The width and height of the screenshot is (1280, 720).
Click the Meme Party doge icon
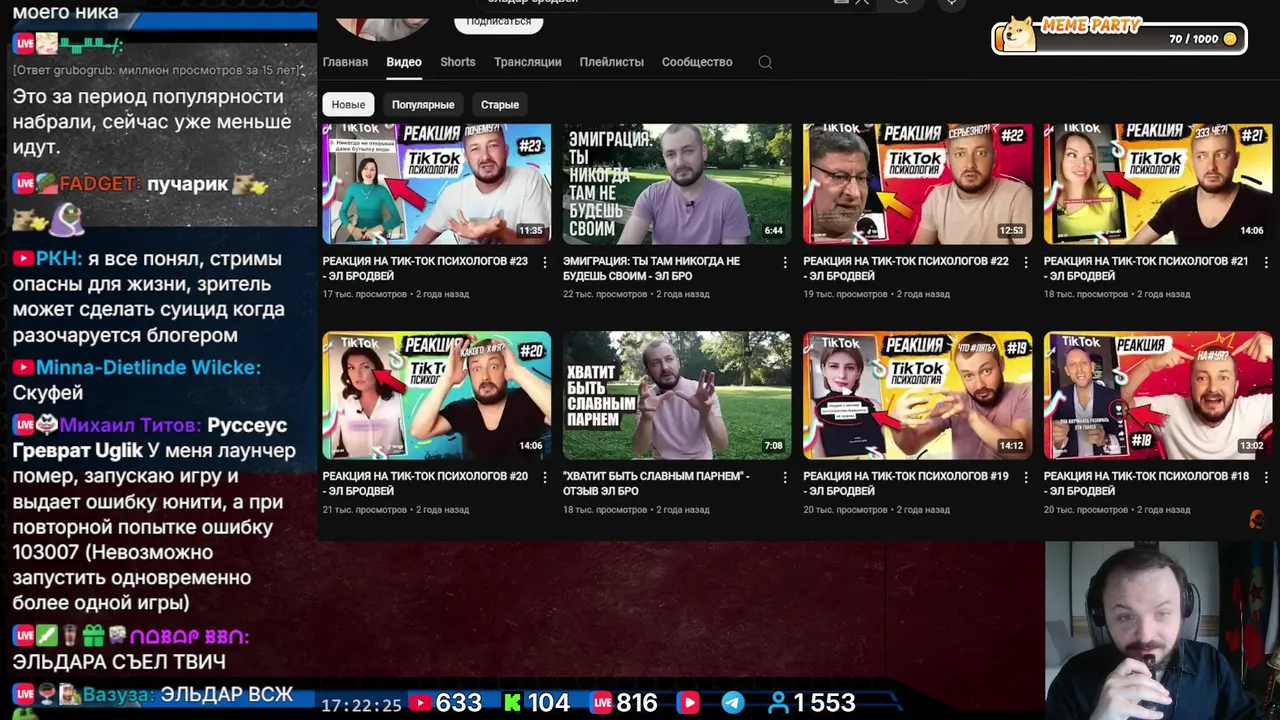click(x=1018, y=35)
